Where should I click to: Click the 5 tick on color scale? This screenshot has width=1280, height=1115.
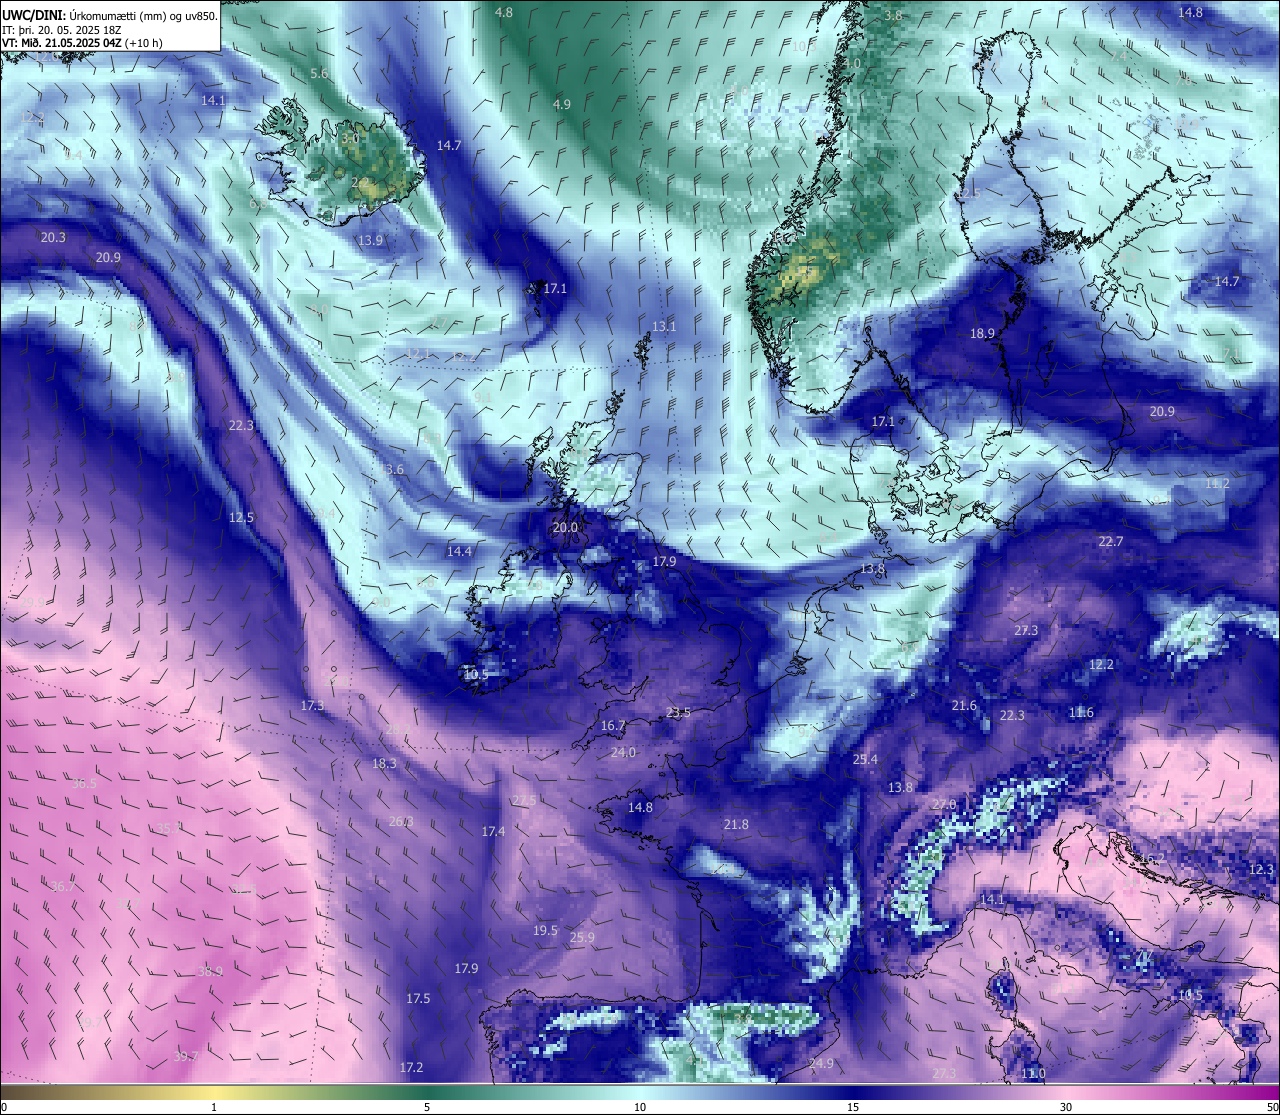point(427,1107)
